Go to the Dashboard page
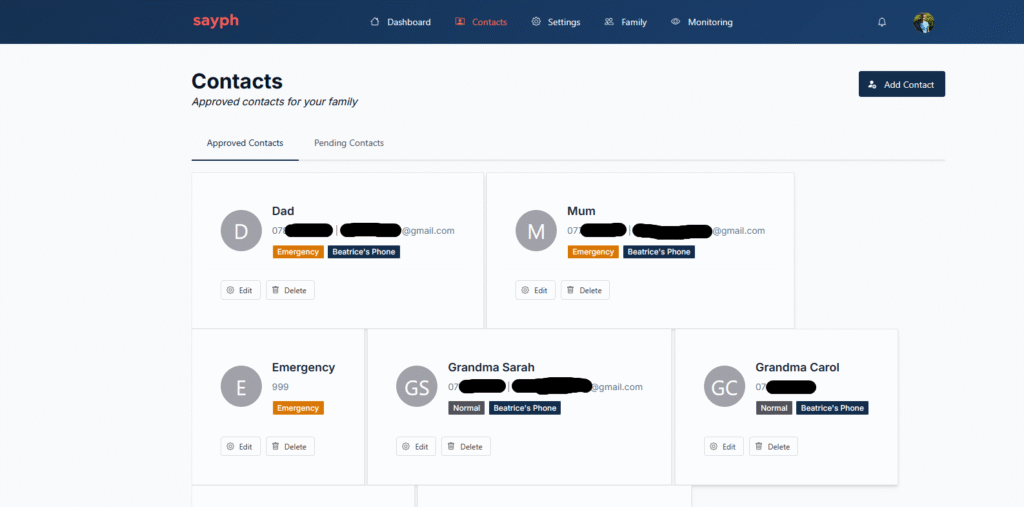 click(400, 22)
